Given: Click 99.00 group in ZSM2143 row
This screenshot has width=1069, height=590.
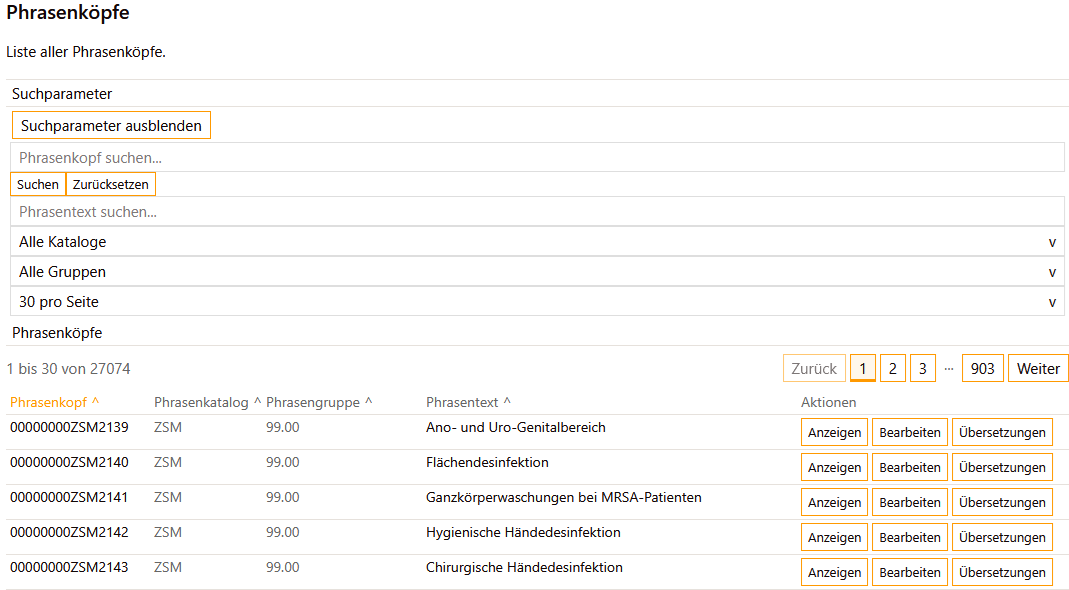Looking at the screenshot, I should [282, 567].
